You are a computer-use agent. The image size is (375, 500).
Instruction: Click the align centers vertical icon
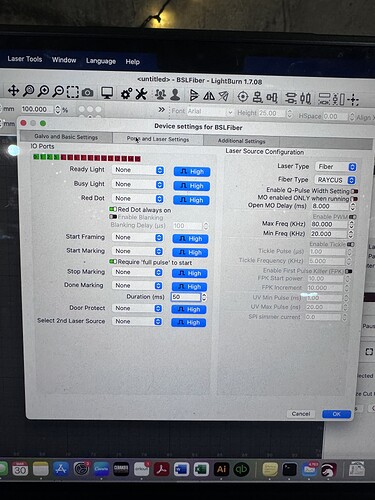[257, 97]
